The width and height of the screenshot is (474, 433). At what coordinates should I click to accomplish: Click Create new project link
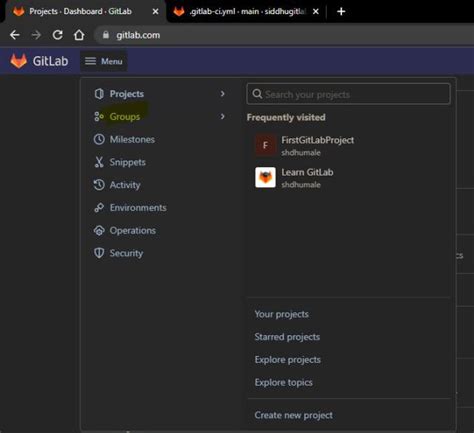click(293, 415)
